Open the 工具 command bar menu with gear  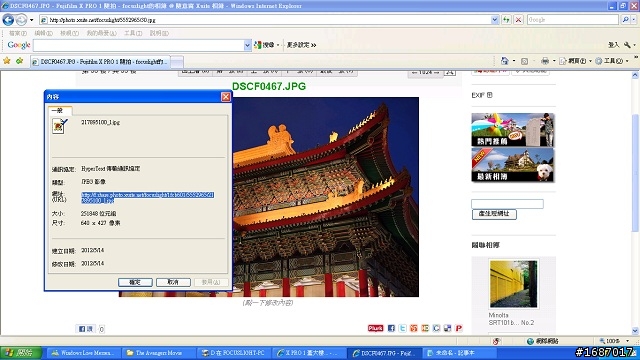point(611,61)
